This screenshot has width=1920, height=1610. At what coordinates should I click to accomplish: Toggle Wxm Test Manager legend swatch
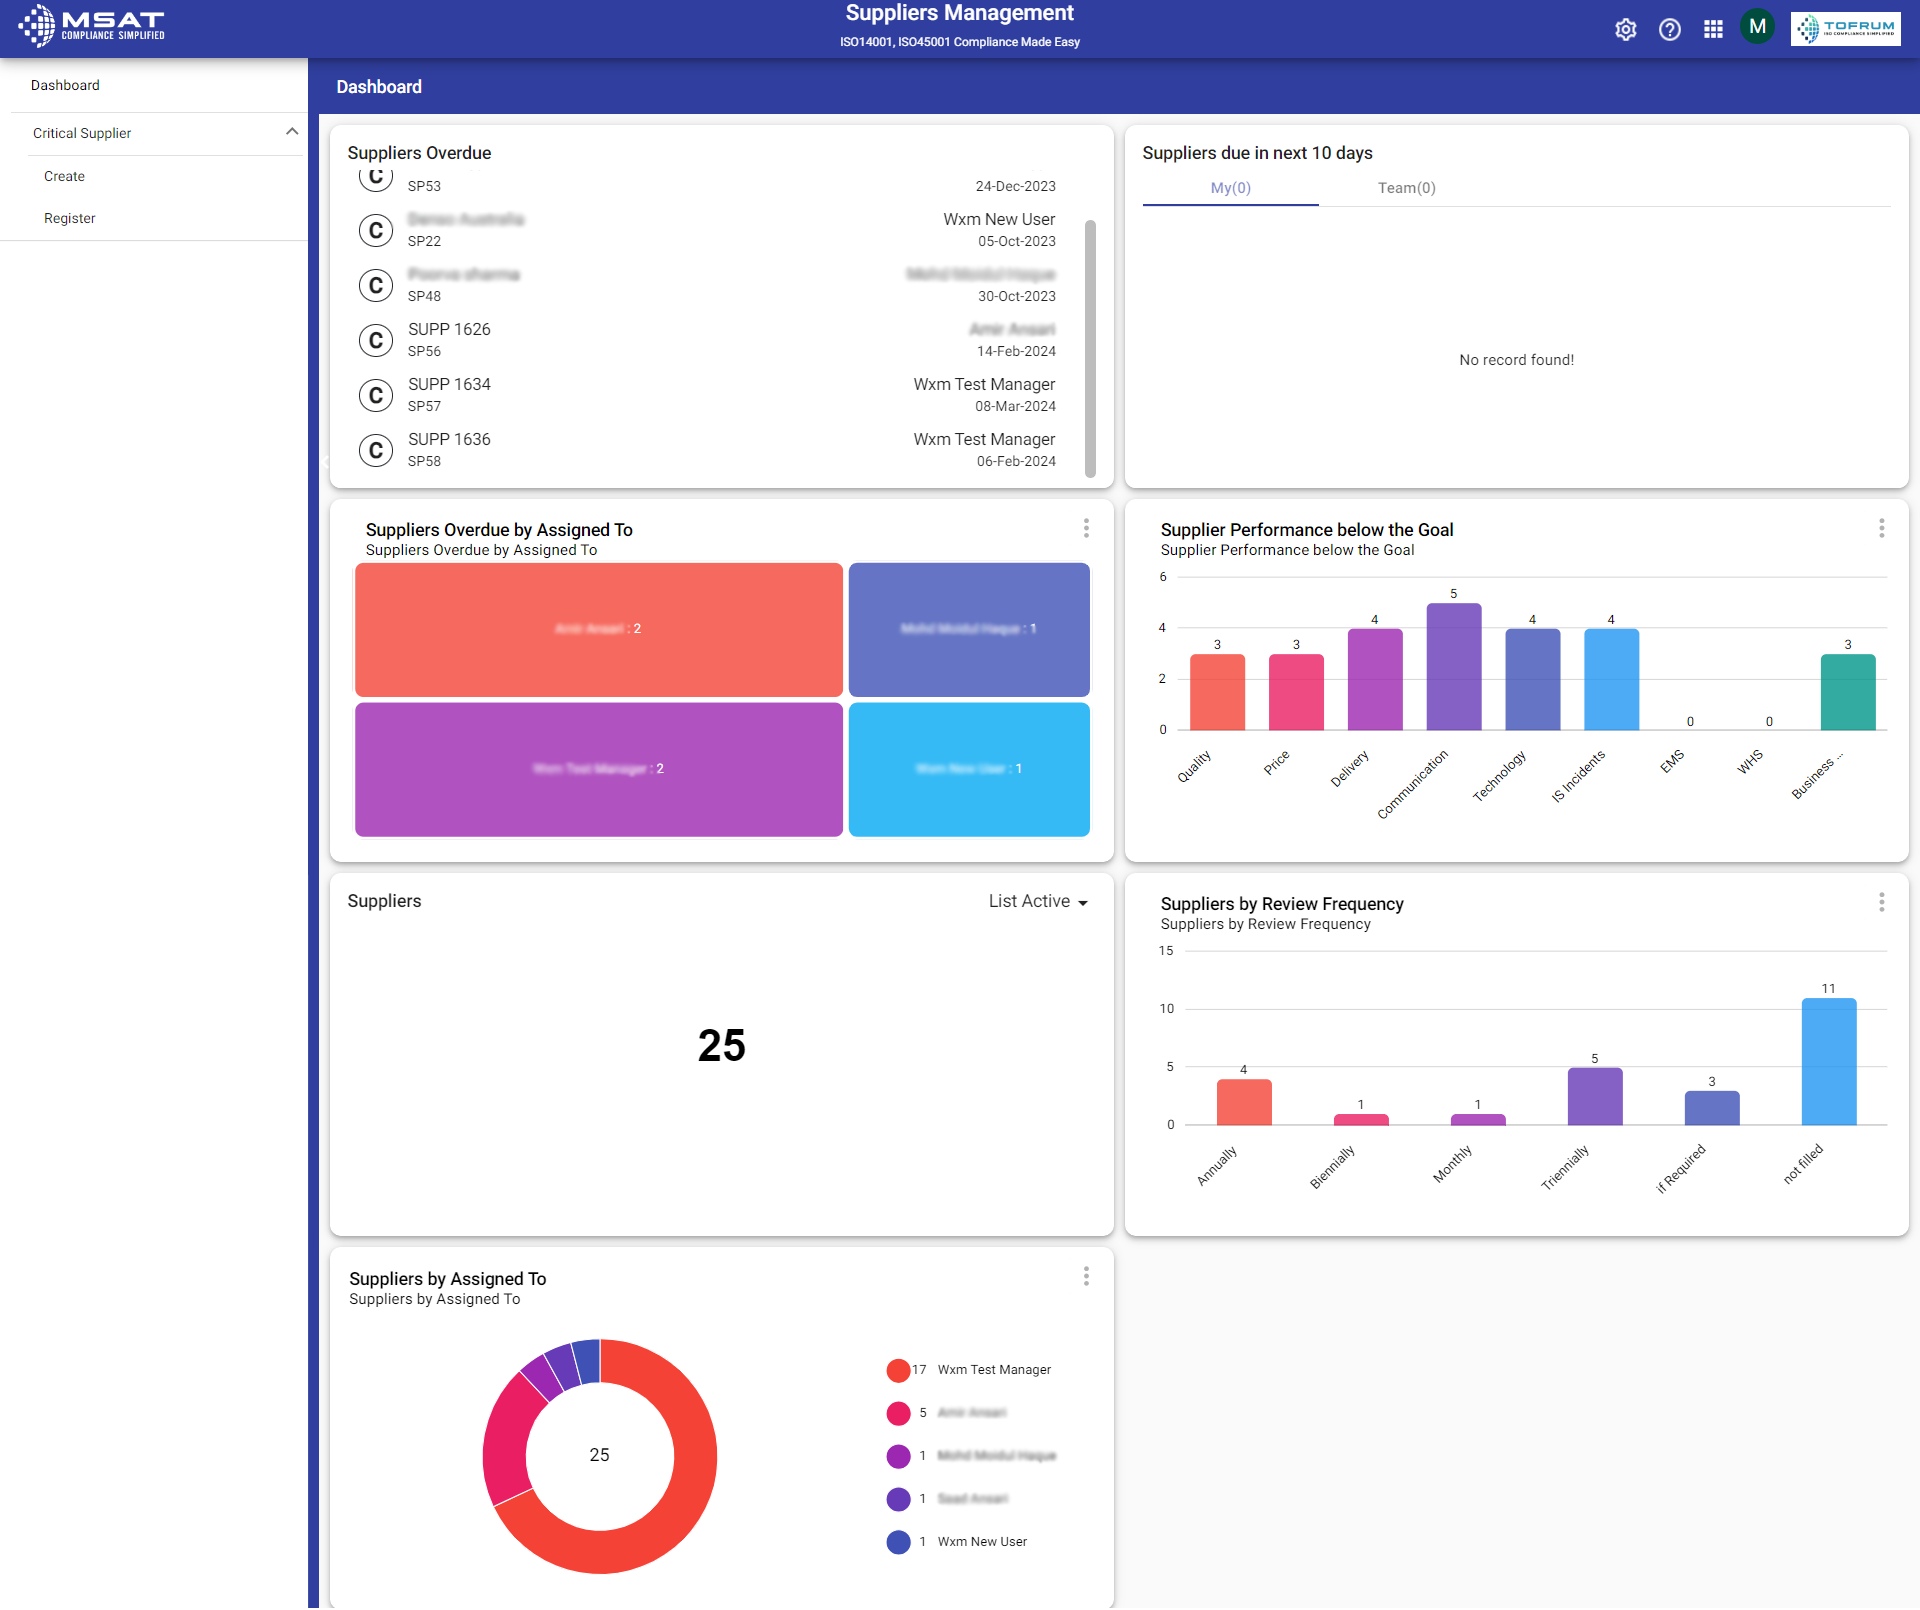[x=898, y=1370]
